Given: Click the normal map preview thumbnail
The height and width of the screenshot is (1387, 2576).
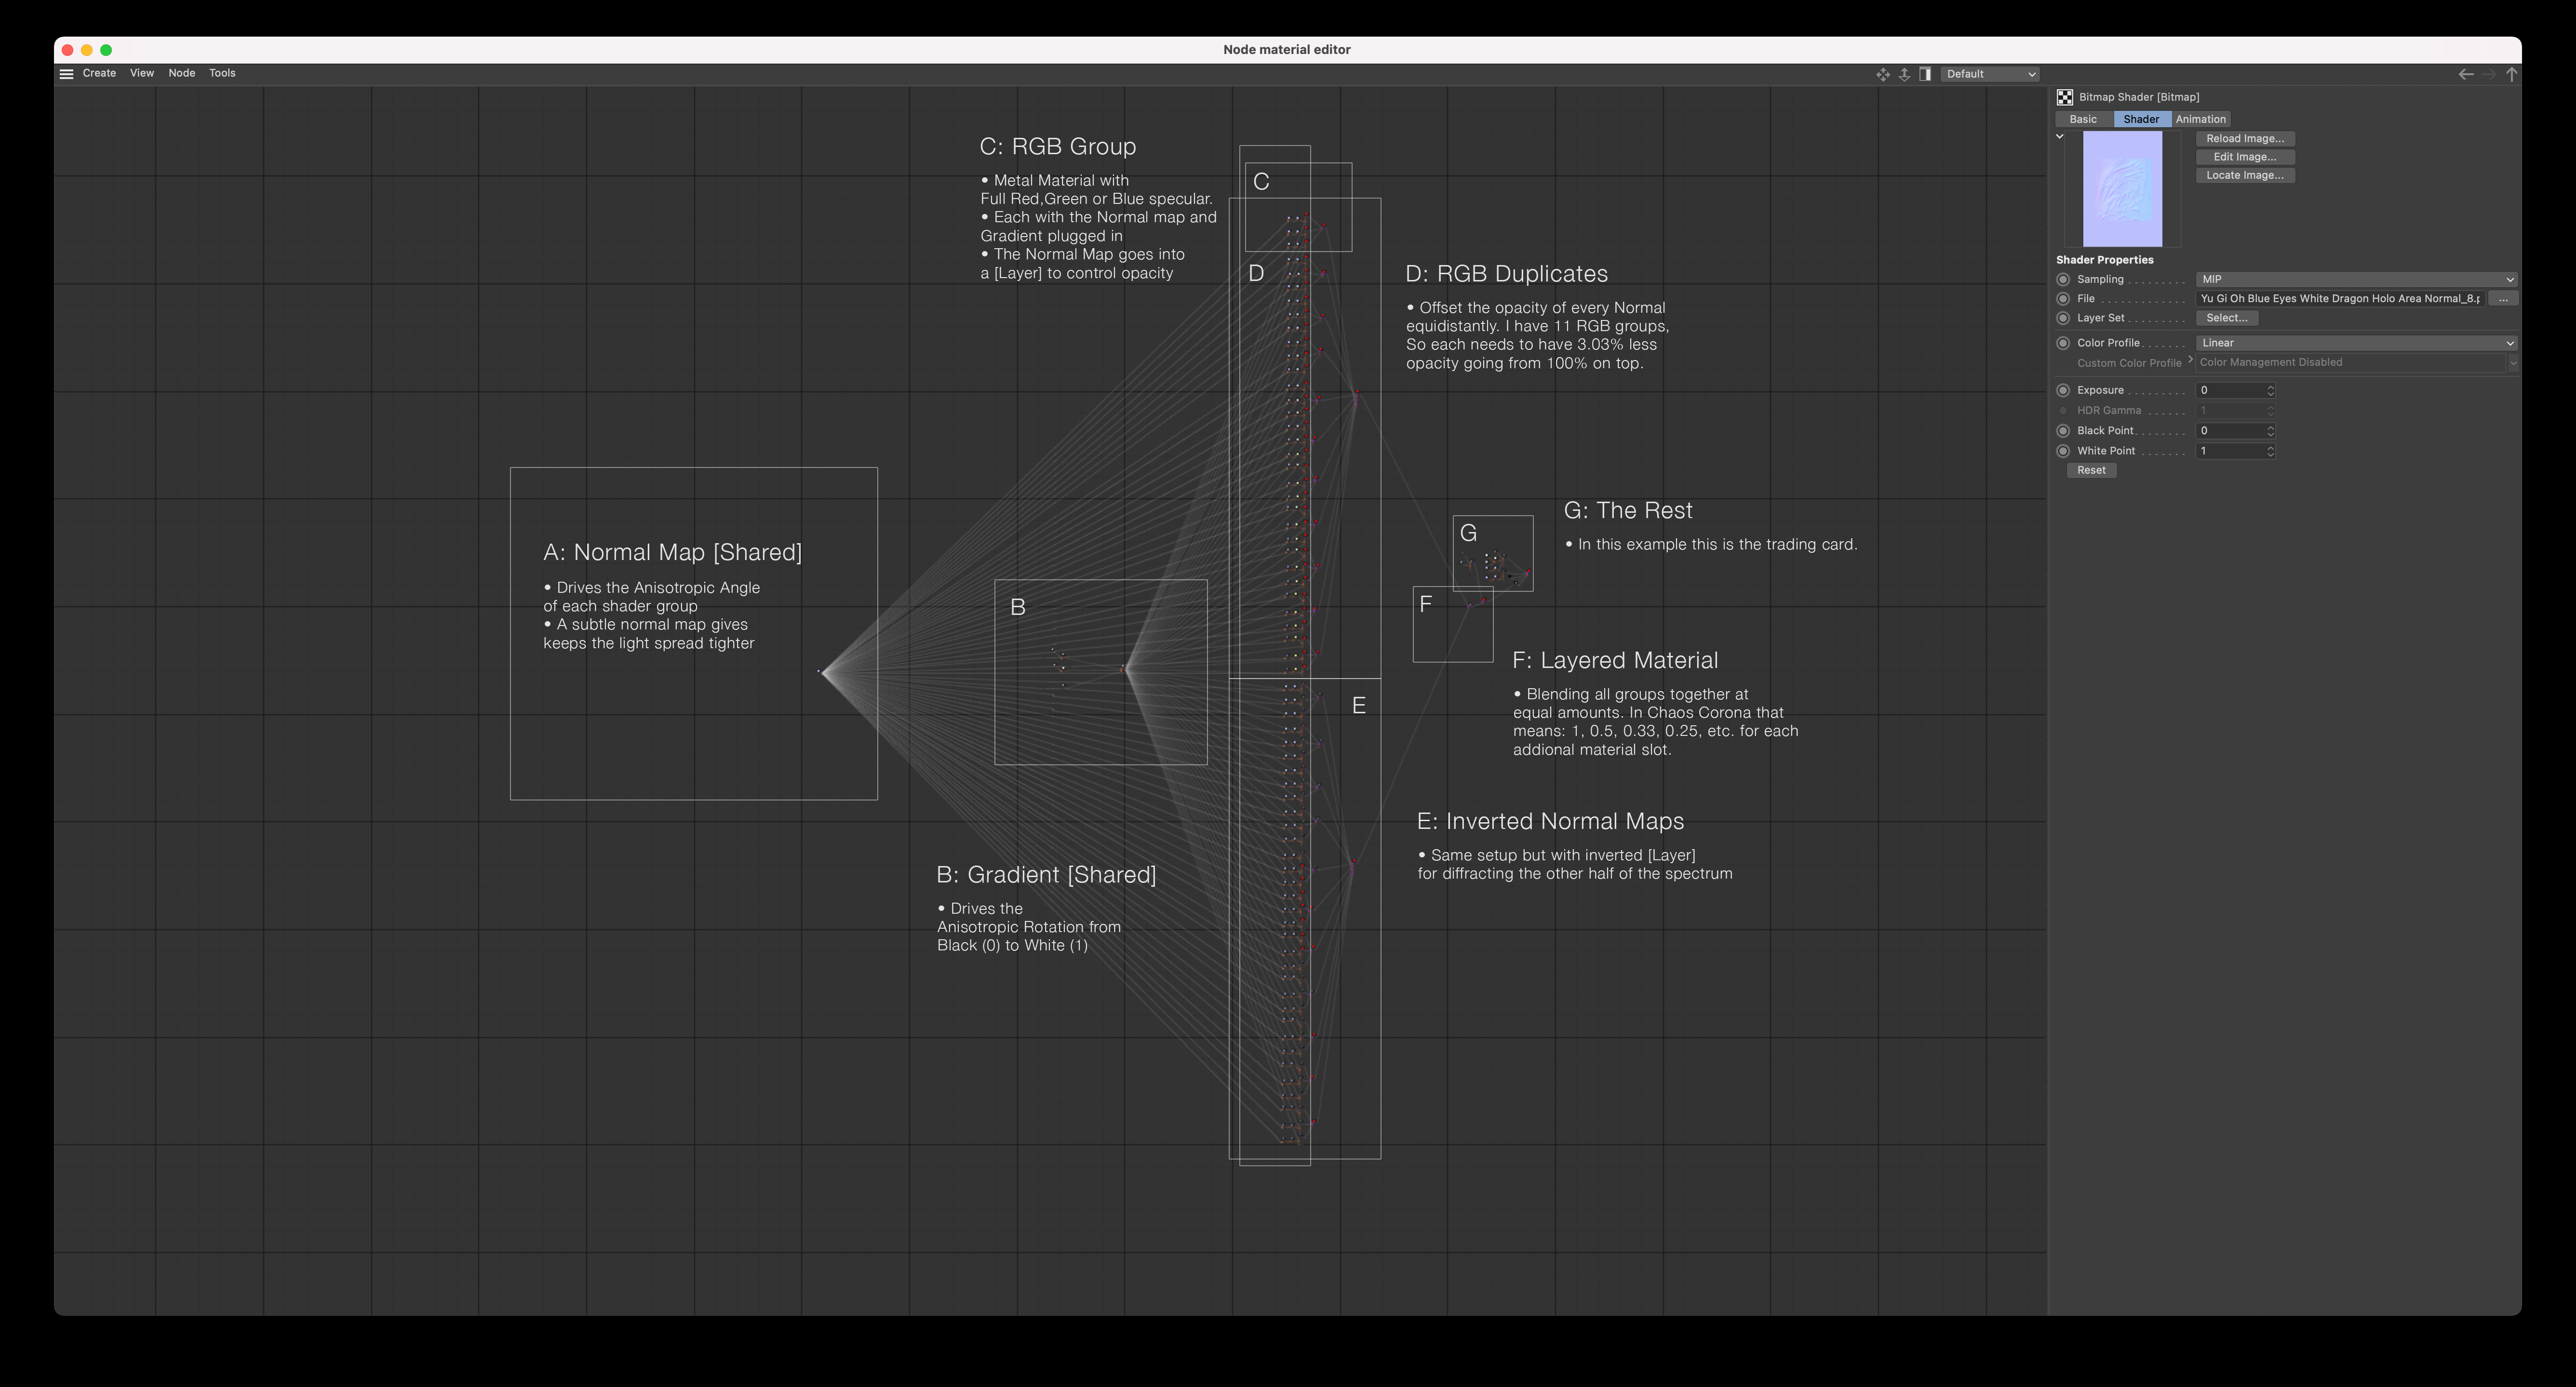Looking at the screenshot, I should (x=2122, y=189).
